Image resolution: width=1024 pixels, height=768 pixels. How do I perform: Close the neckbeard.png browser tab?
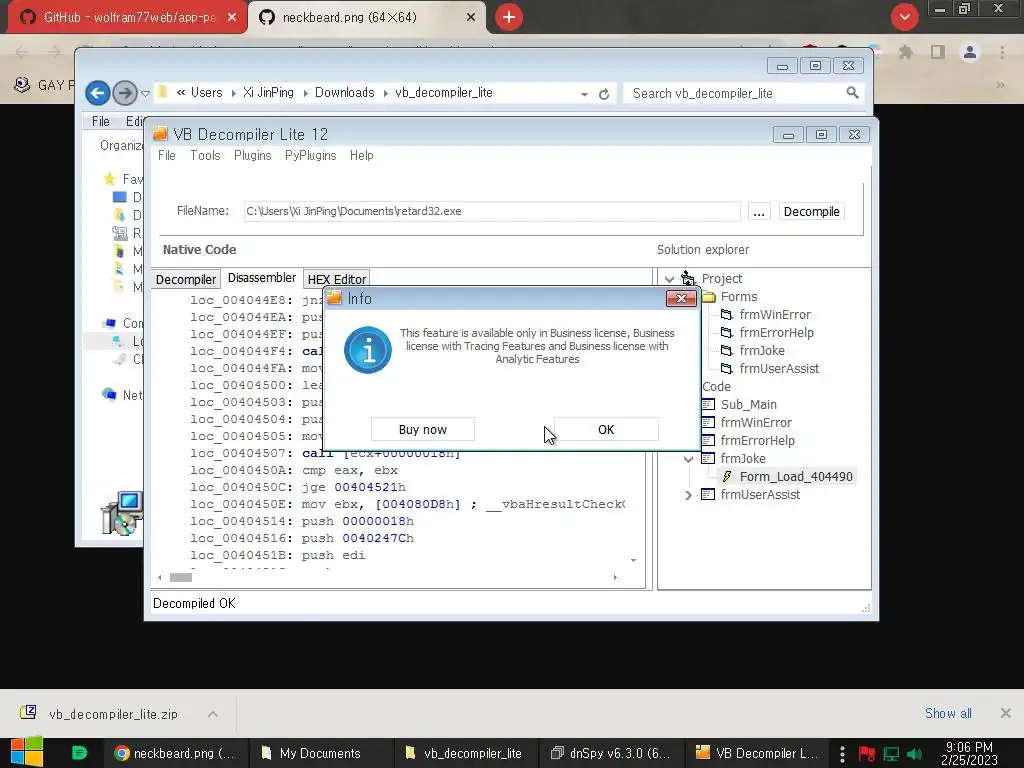coord(471,18)
